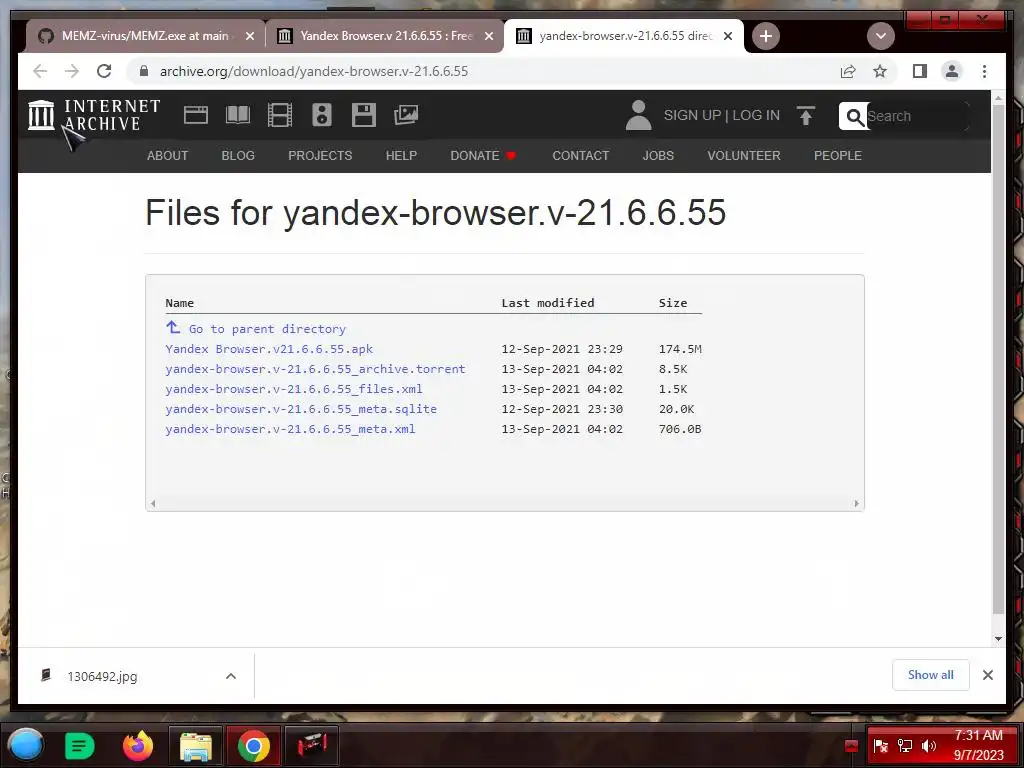Click the browser Forward arrow
1024x768 pixels.
tap(72, 71)
